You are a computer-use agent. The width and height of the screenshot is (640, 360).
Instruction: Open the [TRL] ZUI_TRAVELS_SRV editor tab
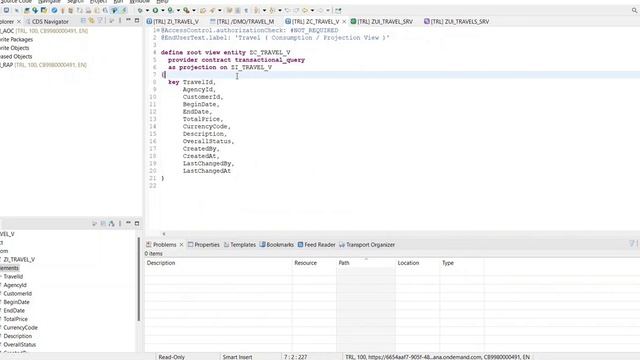pyautogui.click(x=456, y=22)
